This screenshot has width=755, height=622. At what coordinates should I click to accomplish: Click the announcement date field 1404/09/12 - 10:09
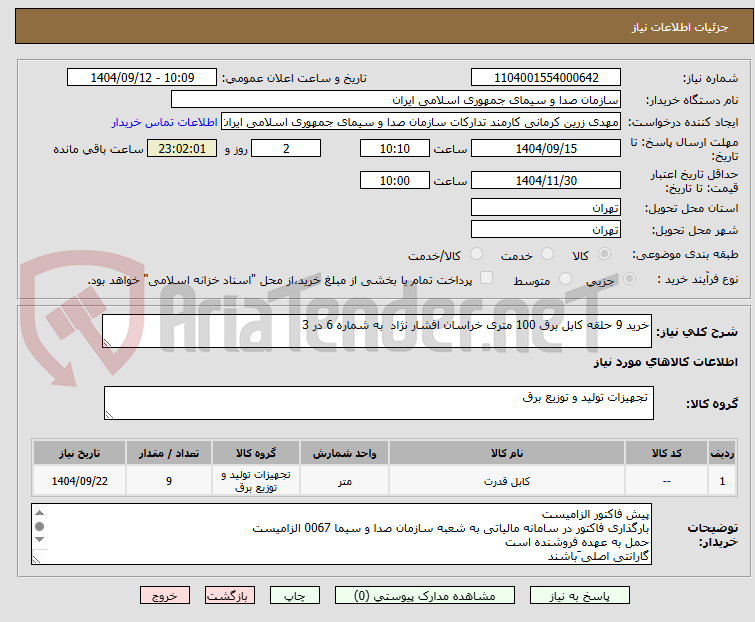click(x=142, y=78)
